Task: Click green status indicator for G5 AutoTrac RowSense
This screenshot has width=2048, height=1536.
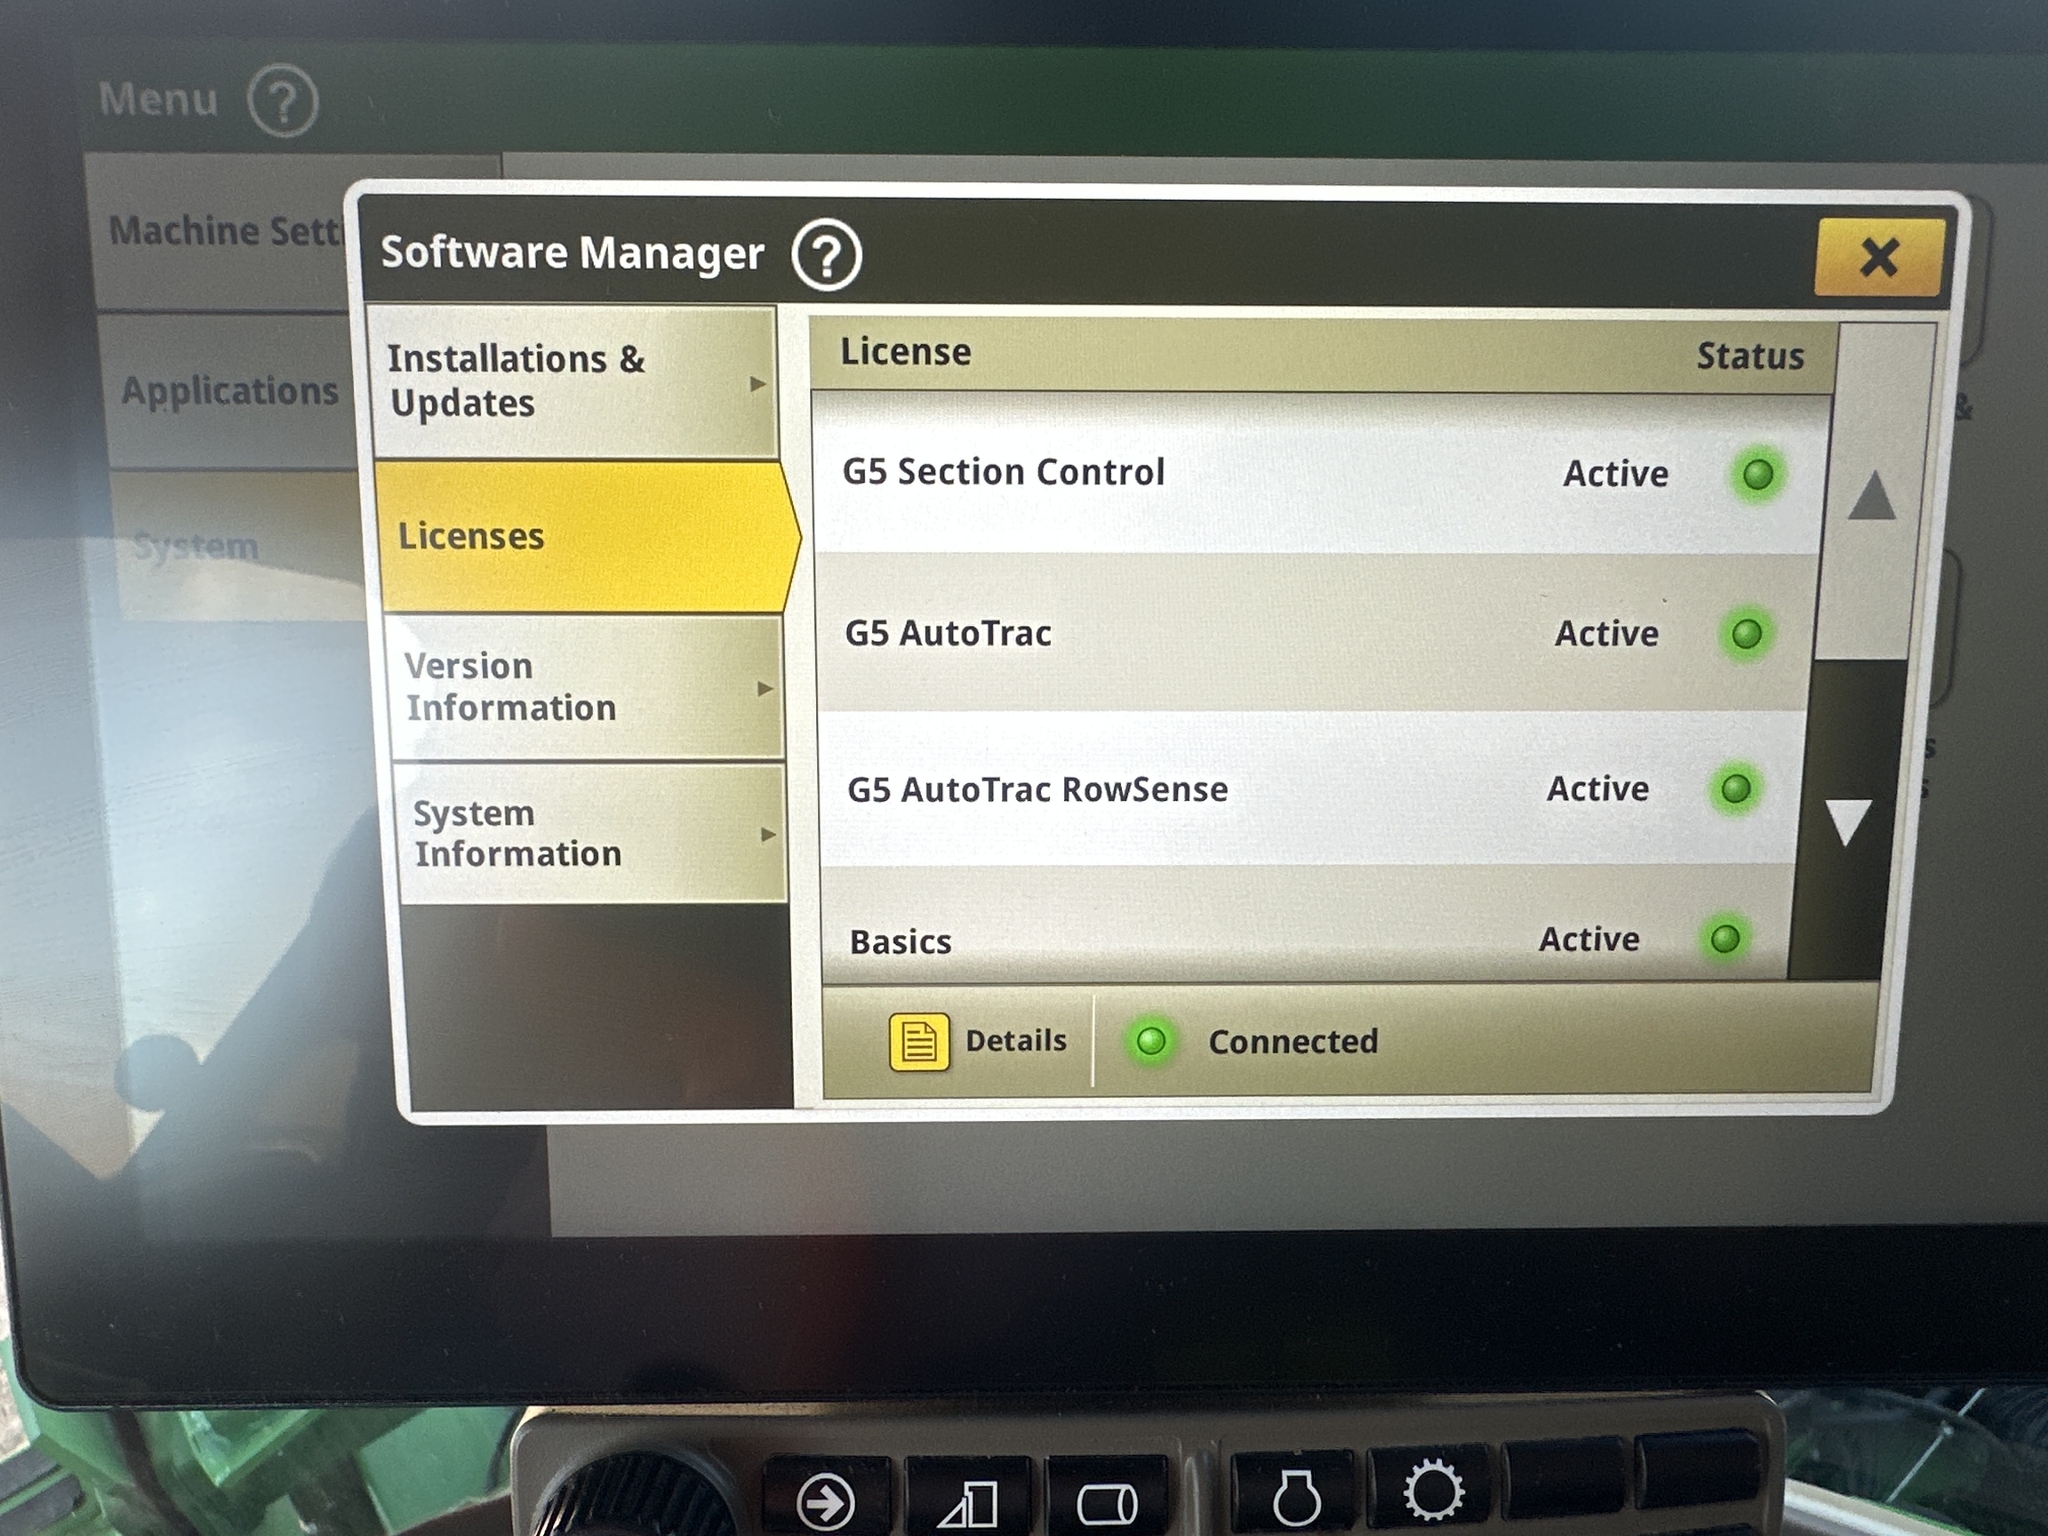Action: 1735,789
